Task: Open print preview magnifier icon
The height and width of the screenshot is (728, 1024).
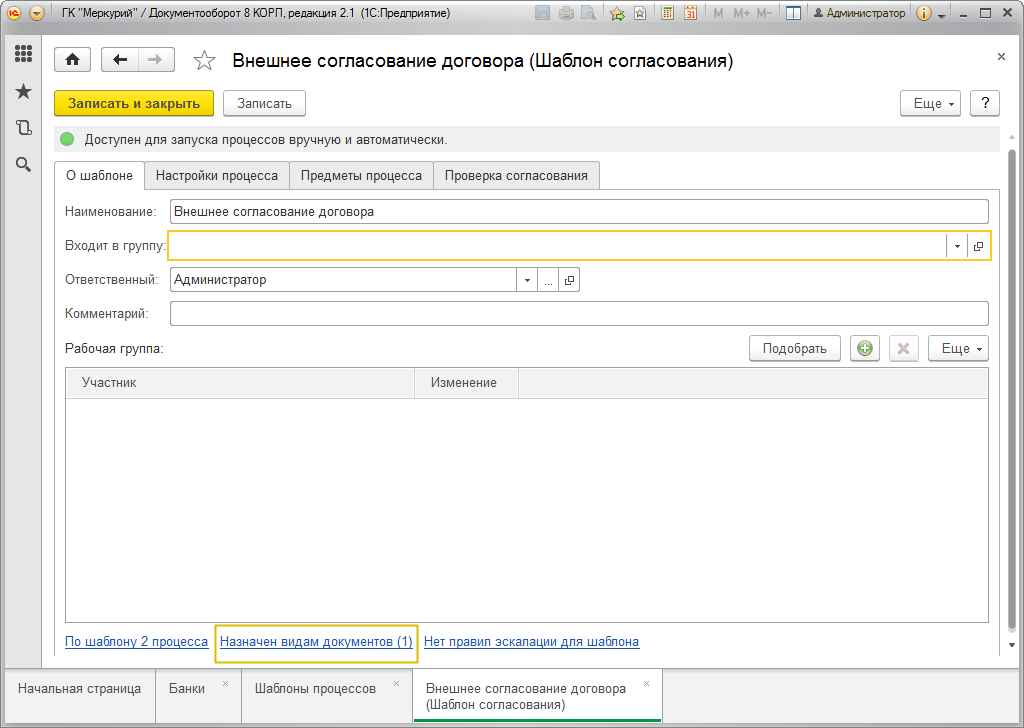Action: point(588,13)
